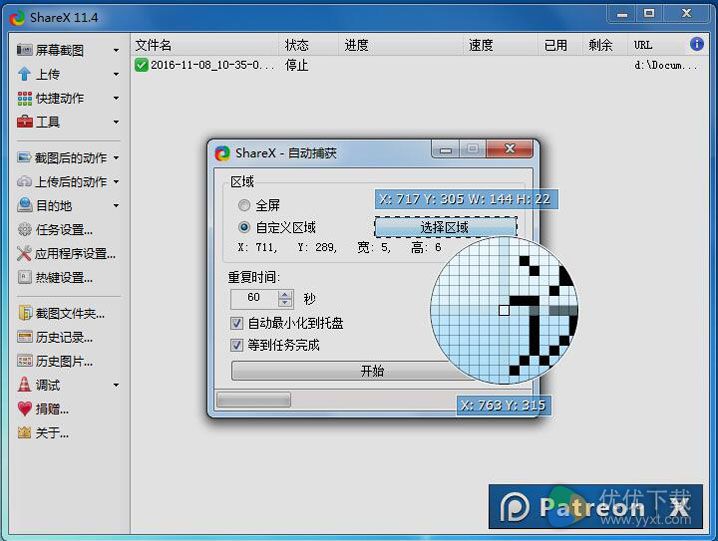This screenshot has width=718, height=541.
Task: Click the 历史图片 icon
Action: tap(25, 361)
